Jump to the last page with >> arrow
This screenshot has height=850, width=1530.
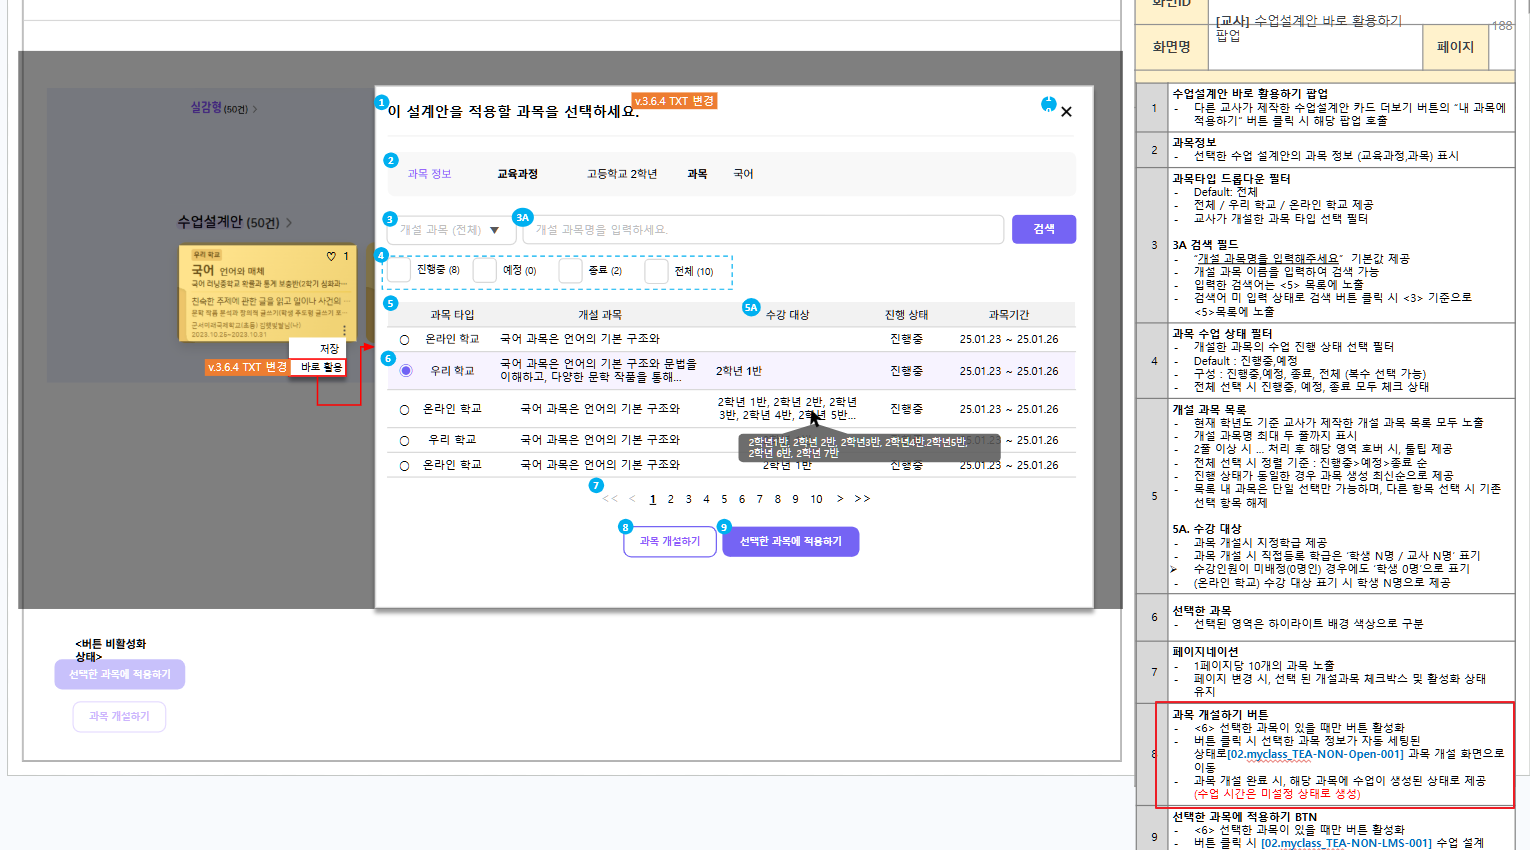click(x=862, y=499)
